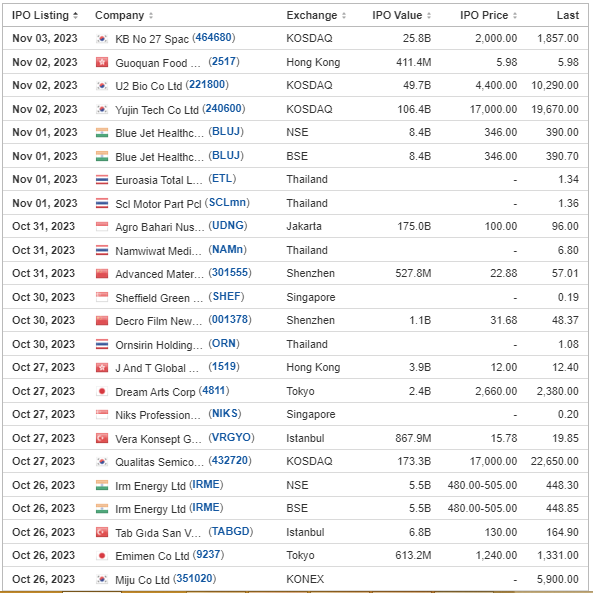Screen dimensions: 593x593
Task: Click Indonesia flag beside Agro Bahari Nus...
Action: pyautogui.click(x=102, y=227)
